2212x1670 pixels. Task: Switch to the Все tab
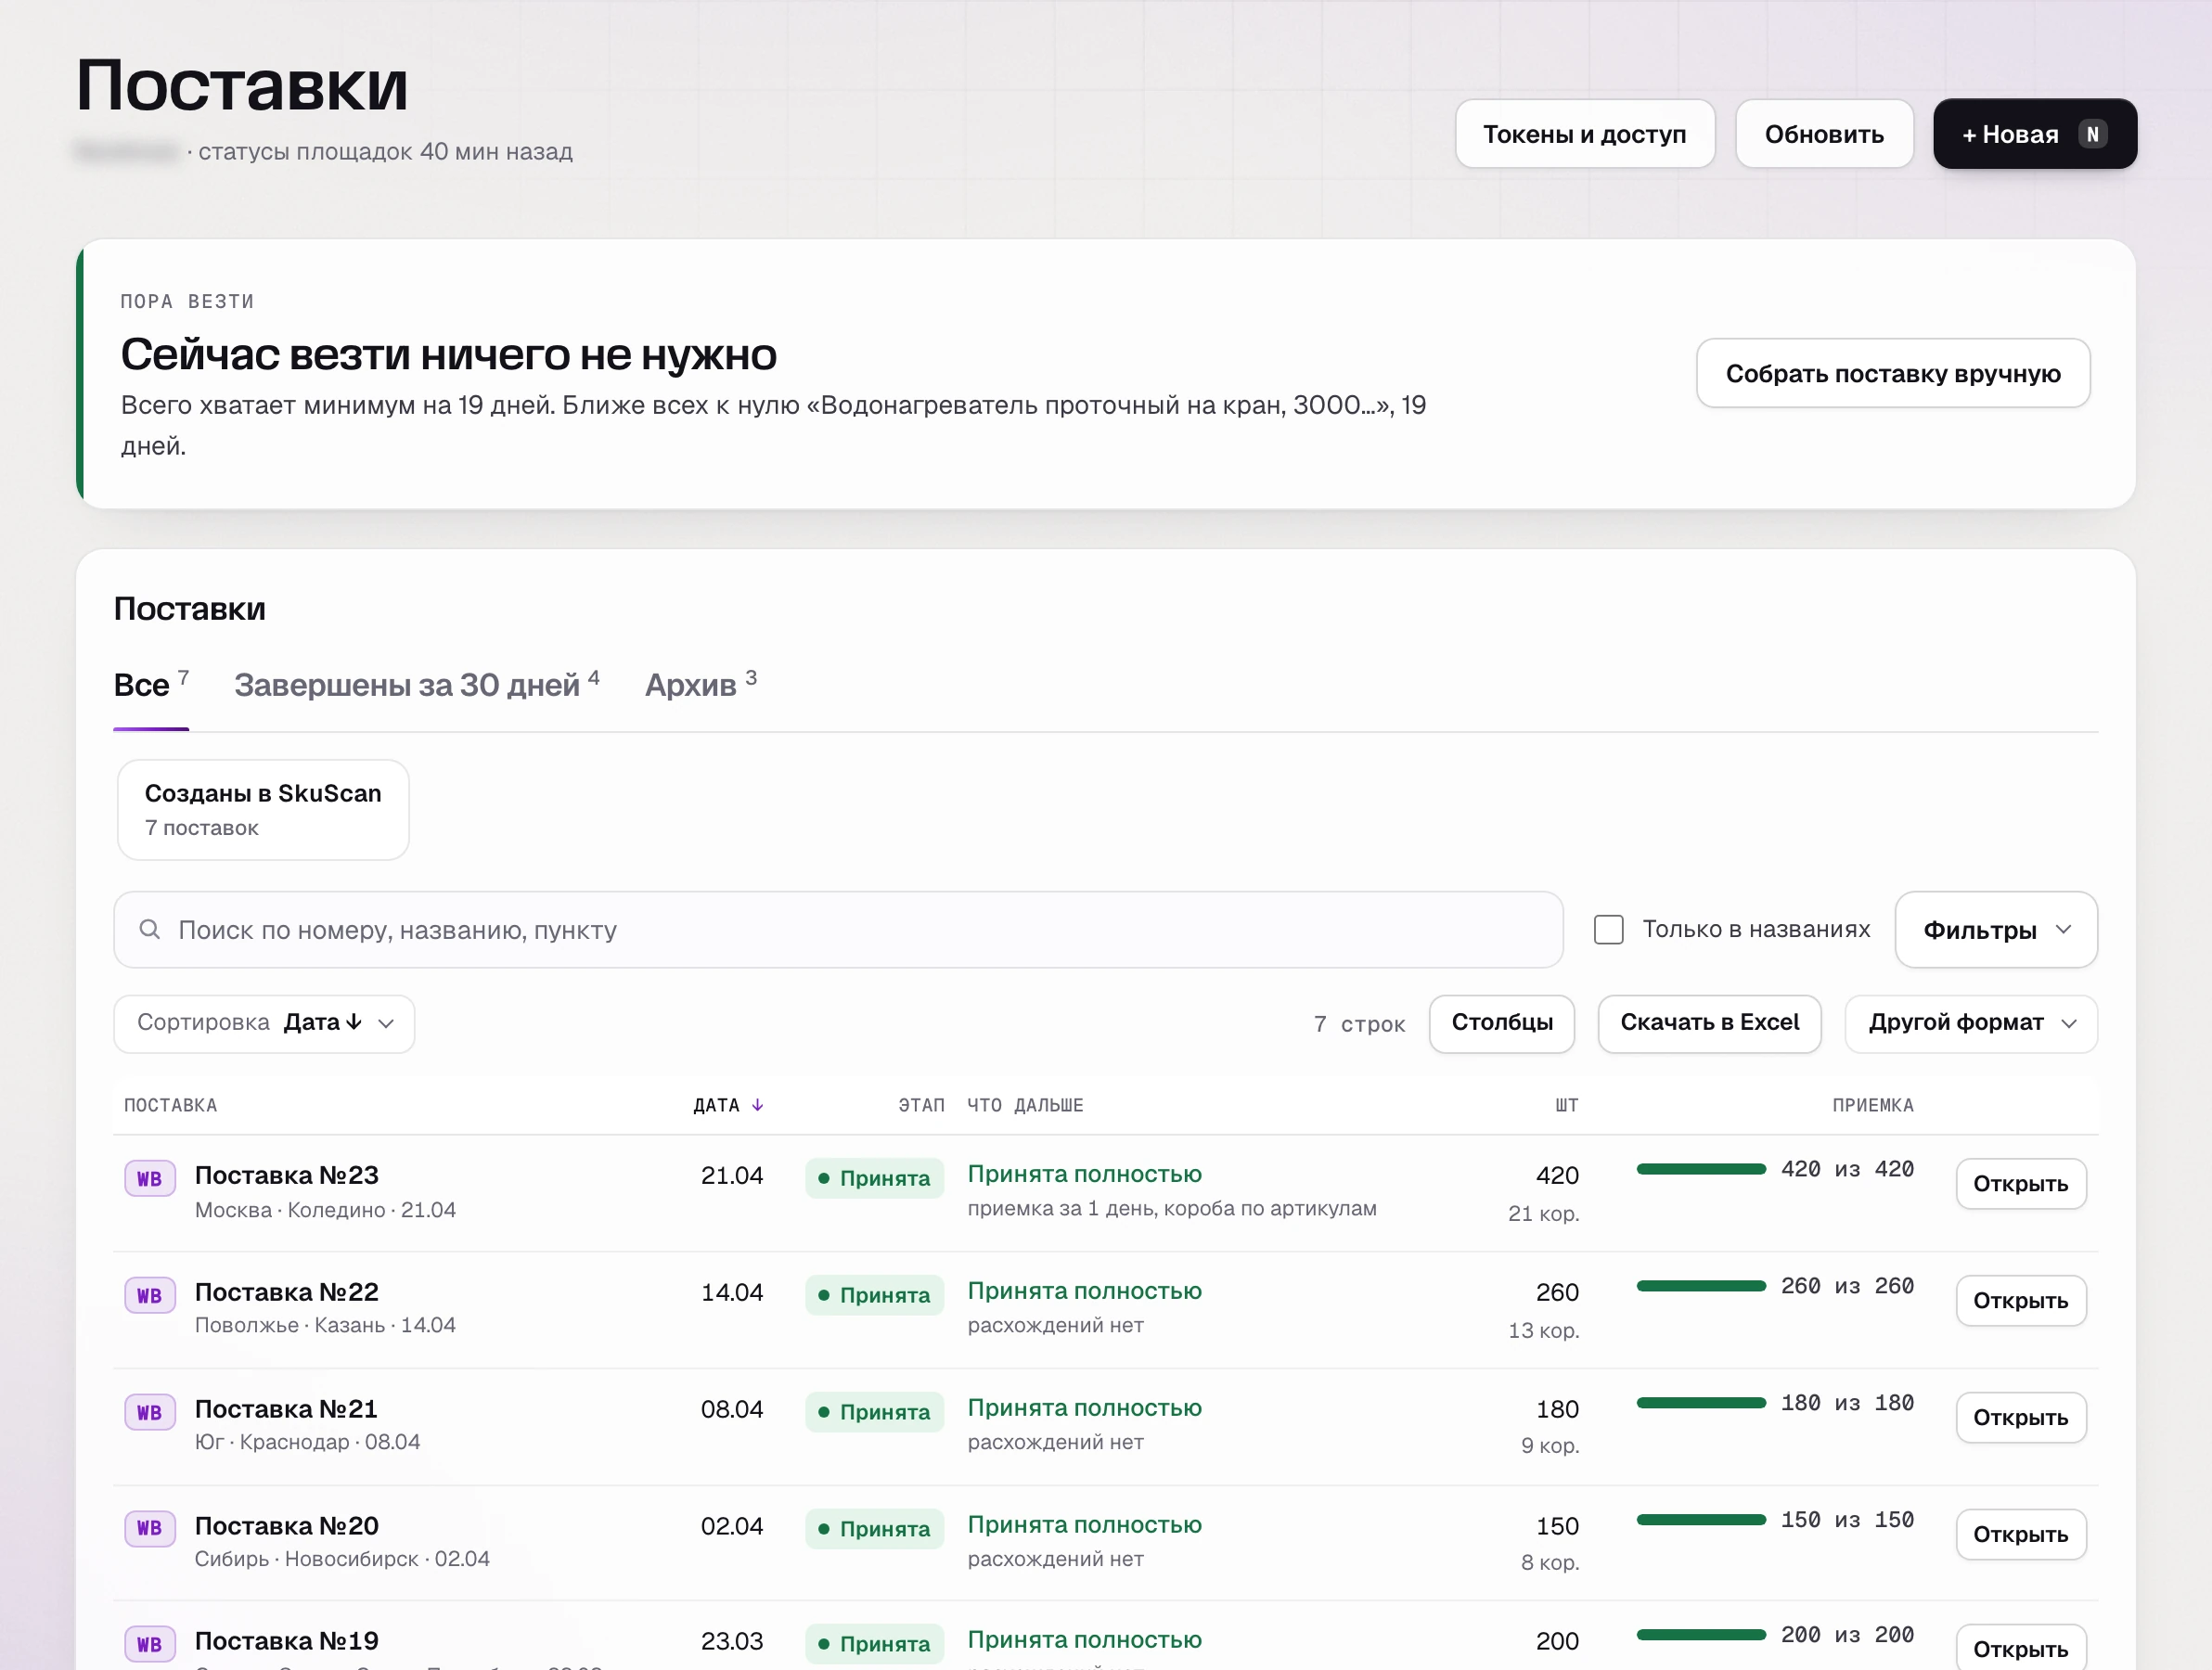(x=151, y=685)
